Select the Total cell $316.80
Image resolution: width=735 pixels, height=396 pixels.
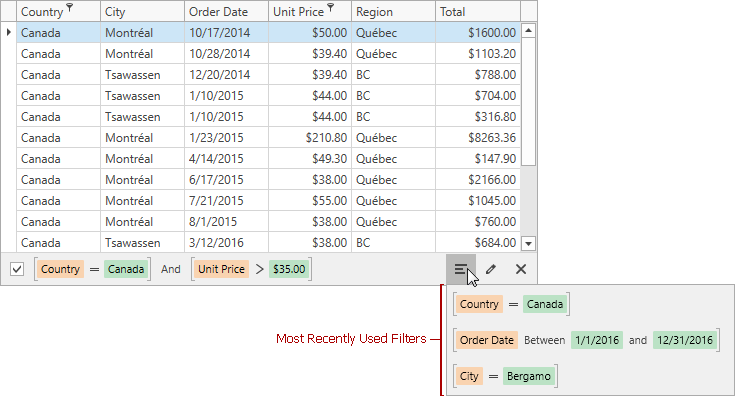click(478, 117)
